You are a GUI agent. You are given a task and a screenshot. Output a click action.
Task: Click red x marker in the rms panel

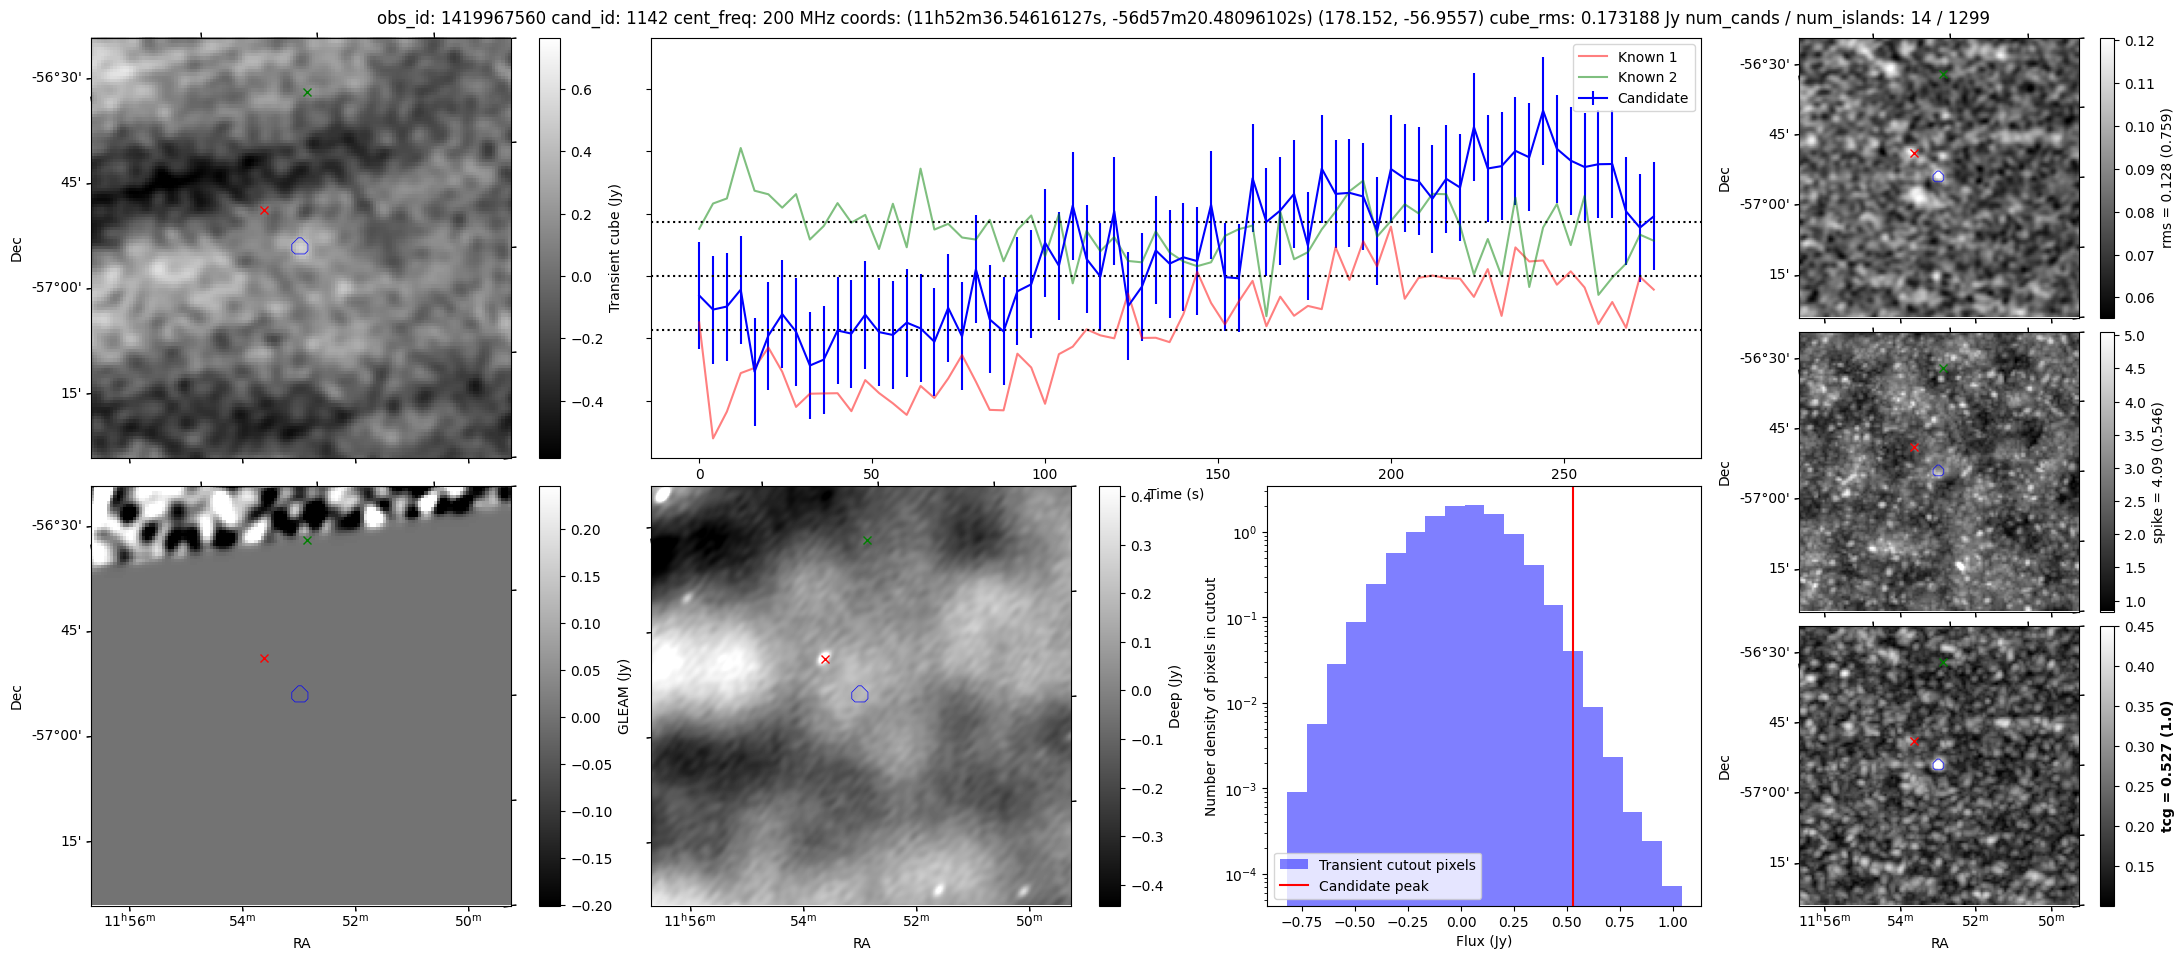coord(1914,154)
